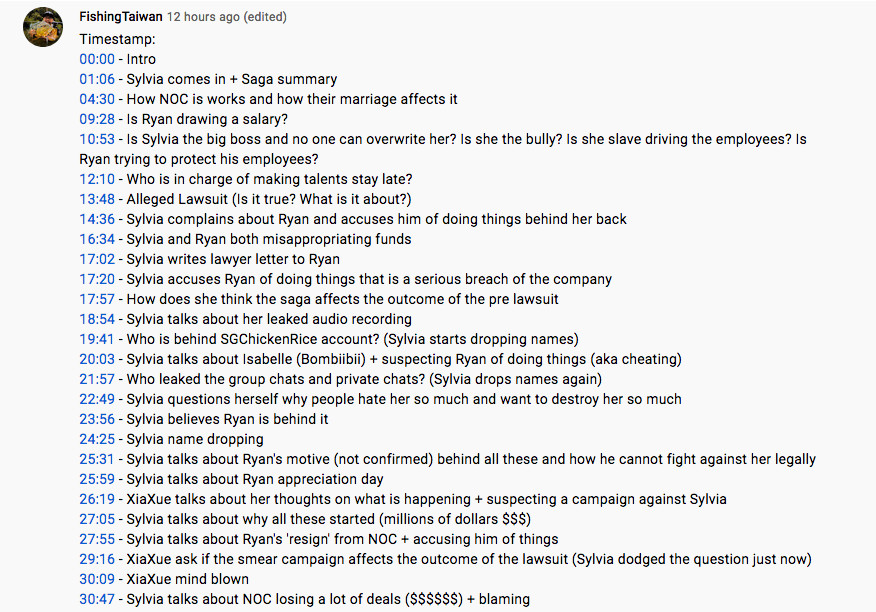Open timestamp 13:48 Alleged Lawsuit
The width and height of the screenshot is (876, 612).
pos(97,200)
